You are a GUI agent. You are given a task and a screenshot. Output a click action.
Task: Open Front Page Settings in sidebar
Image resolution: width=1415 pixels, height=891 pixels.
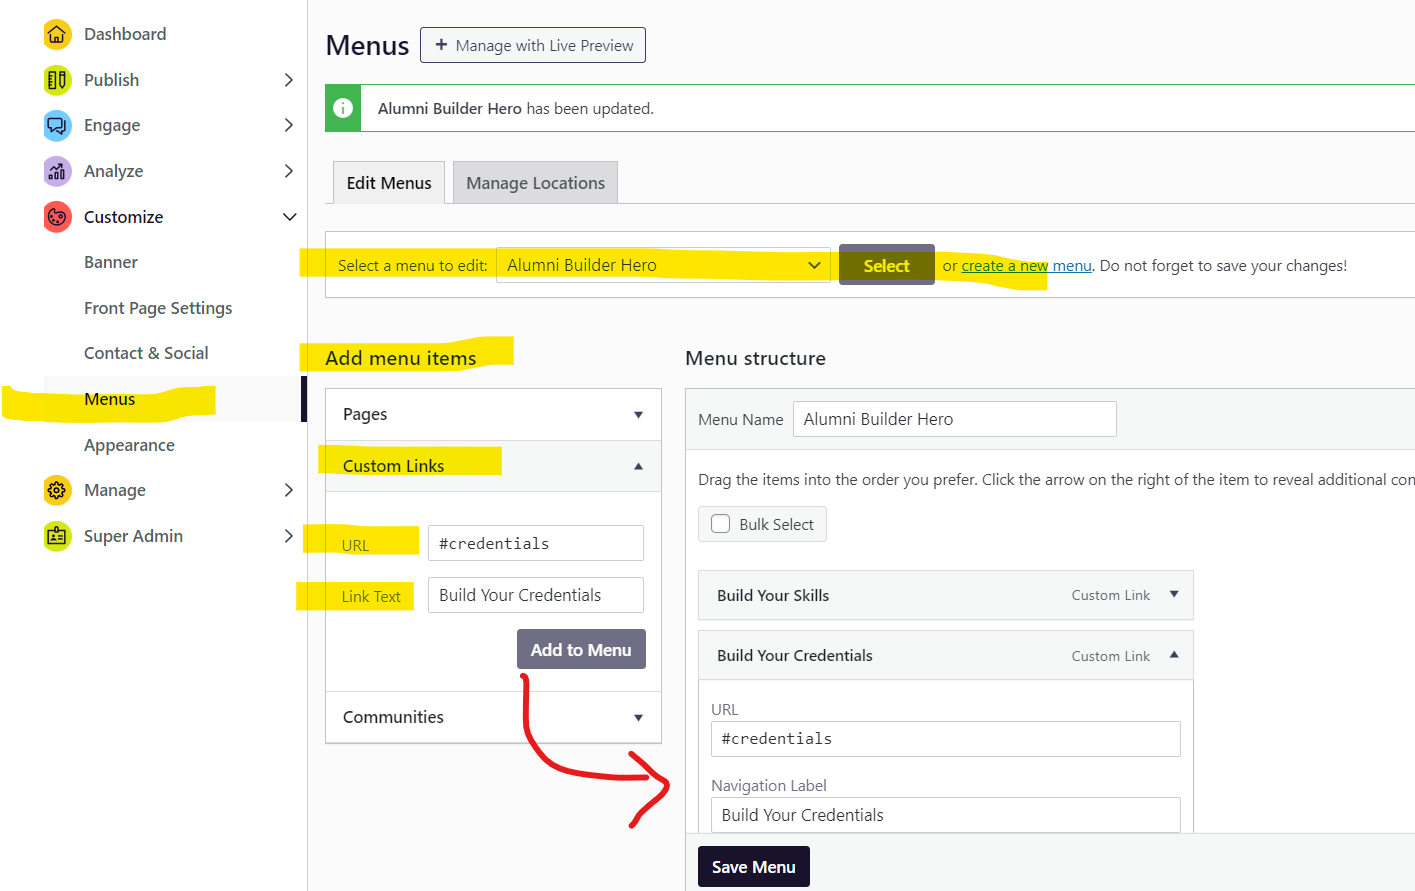[158, 308]
